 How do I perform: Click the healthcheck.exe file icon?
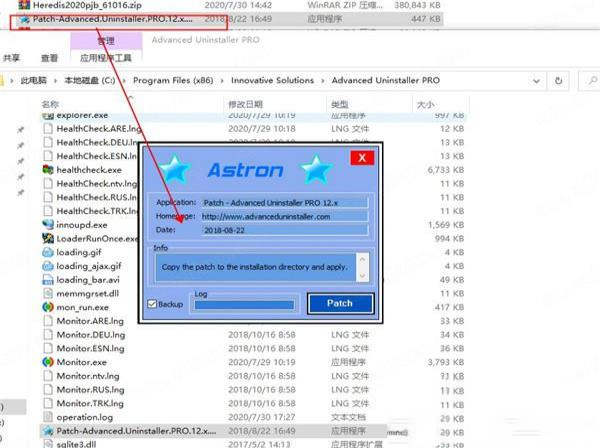tap(47, 170)
